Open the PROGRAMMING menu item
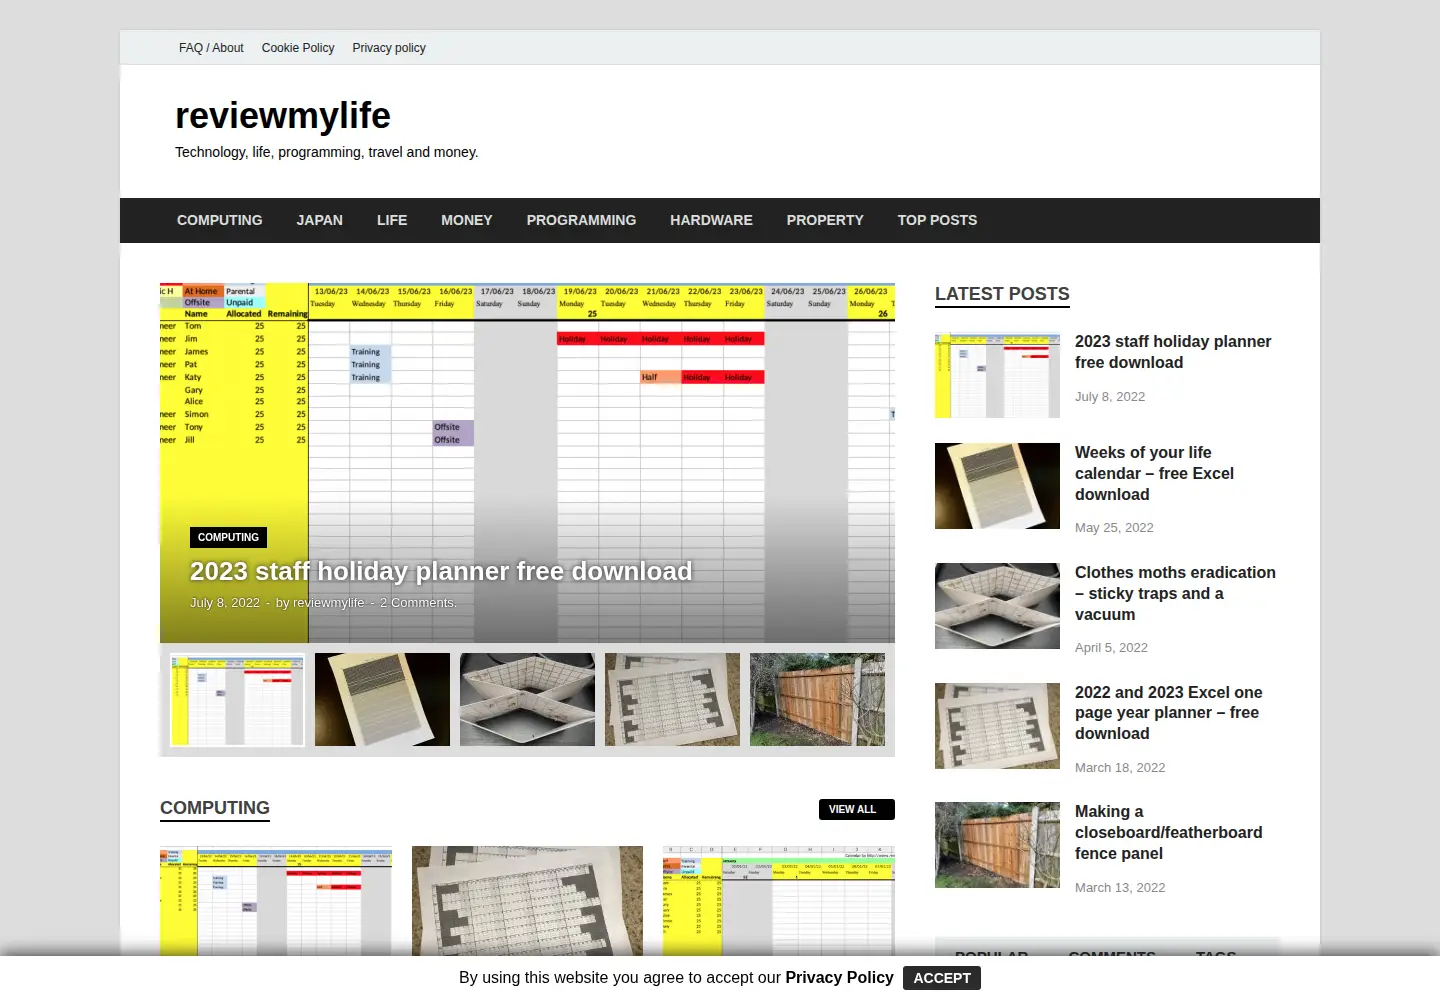This screenshot has height=1000, width=1440. [581, 220]
